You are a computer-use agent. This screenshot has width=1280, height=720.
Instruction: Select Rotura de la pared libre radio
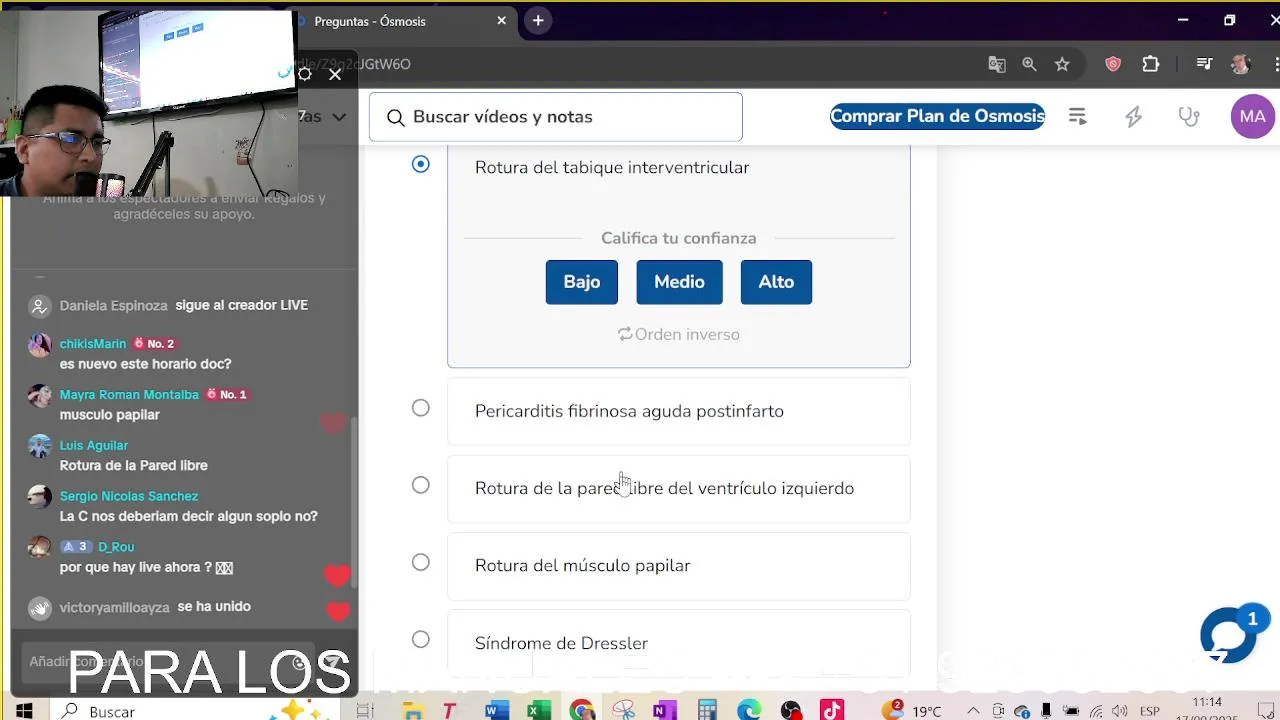[x=421, y=485]
